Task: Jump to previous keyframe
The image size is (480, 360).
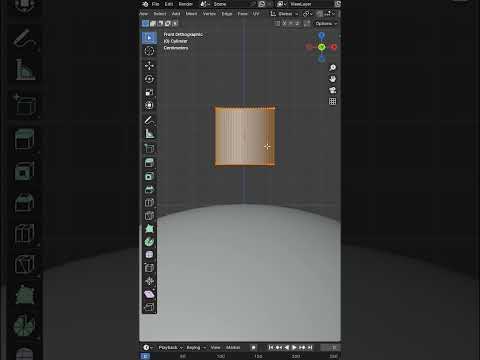Action: click(x=279, y=347)
